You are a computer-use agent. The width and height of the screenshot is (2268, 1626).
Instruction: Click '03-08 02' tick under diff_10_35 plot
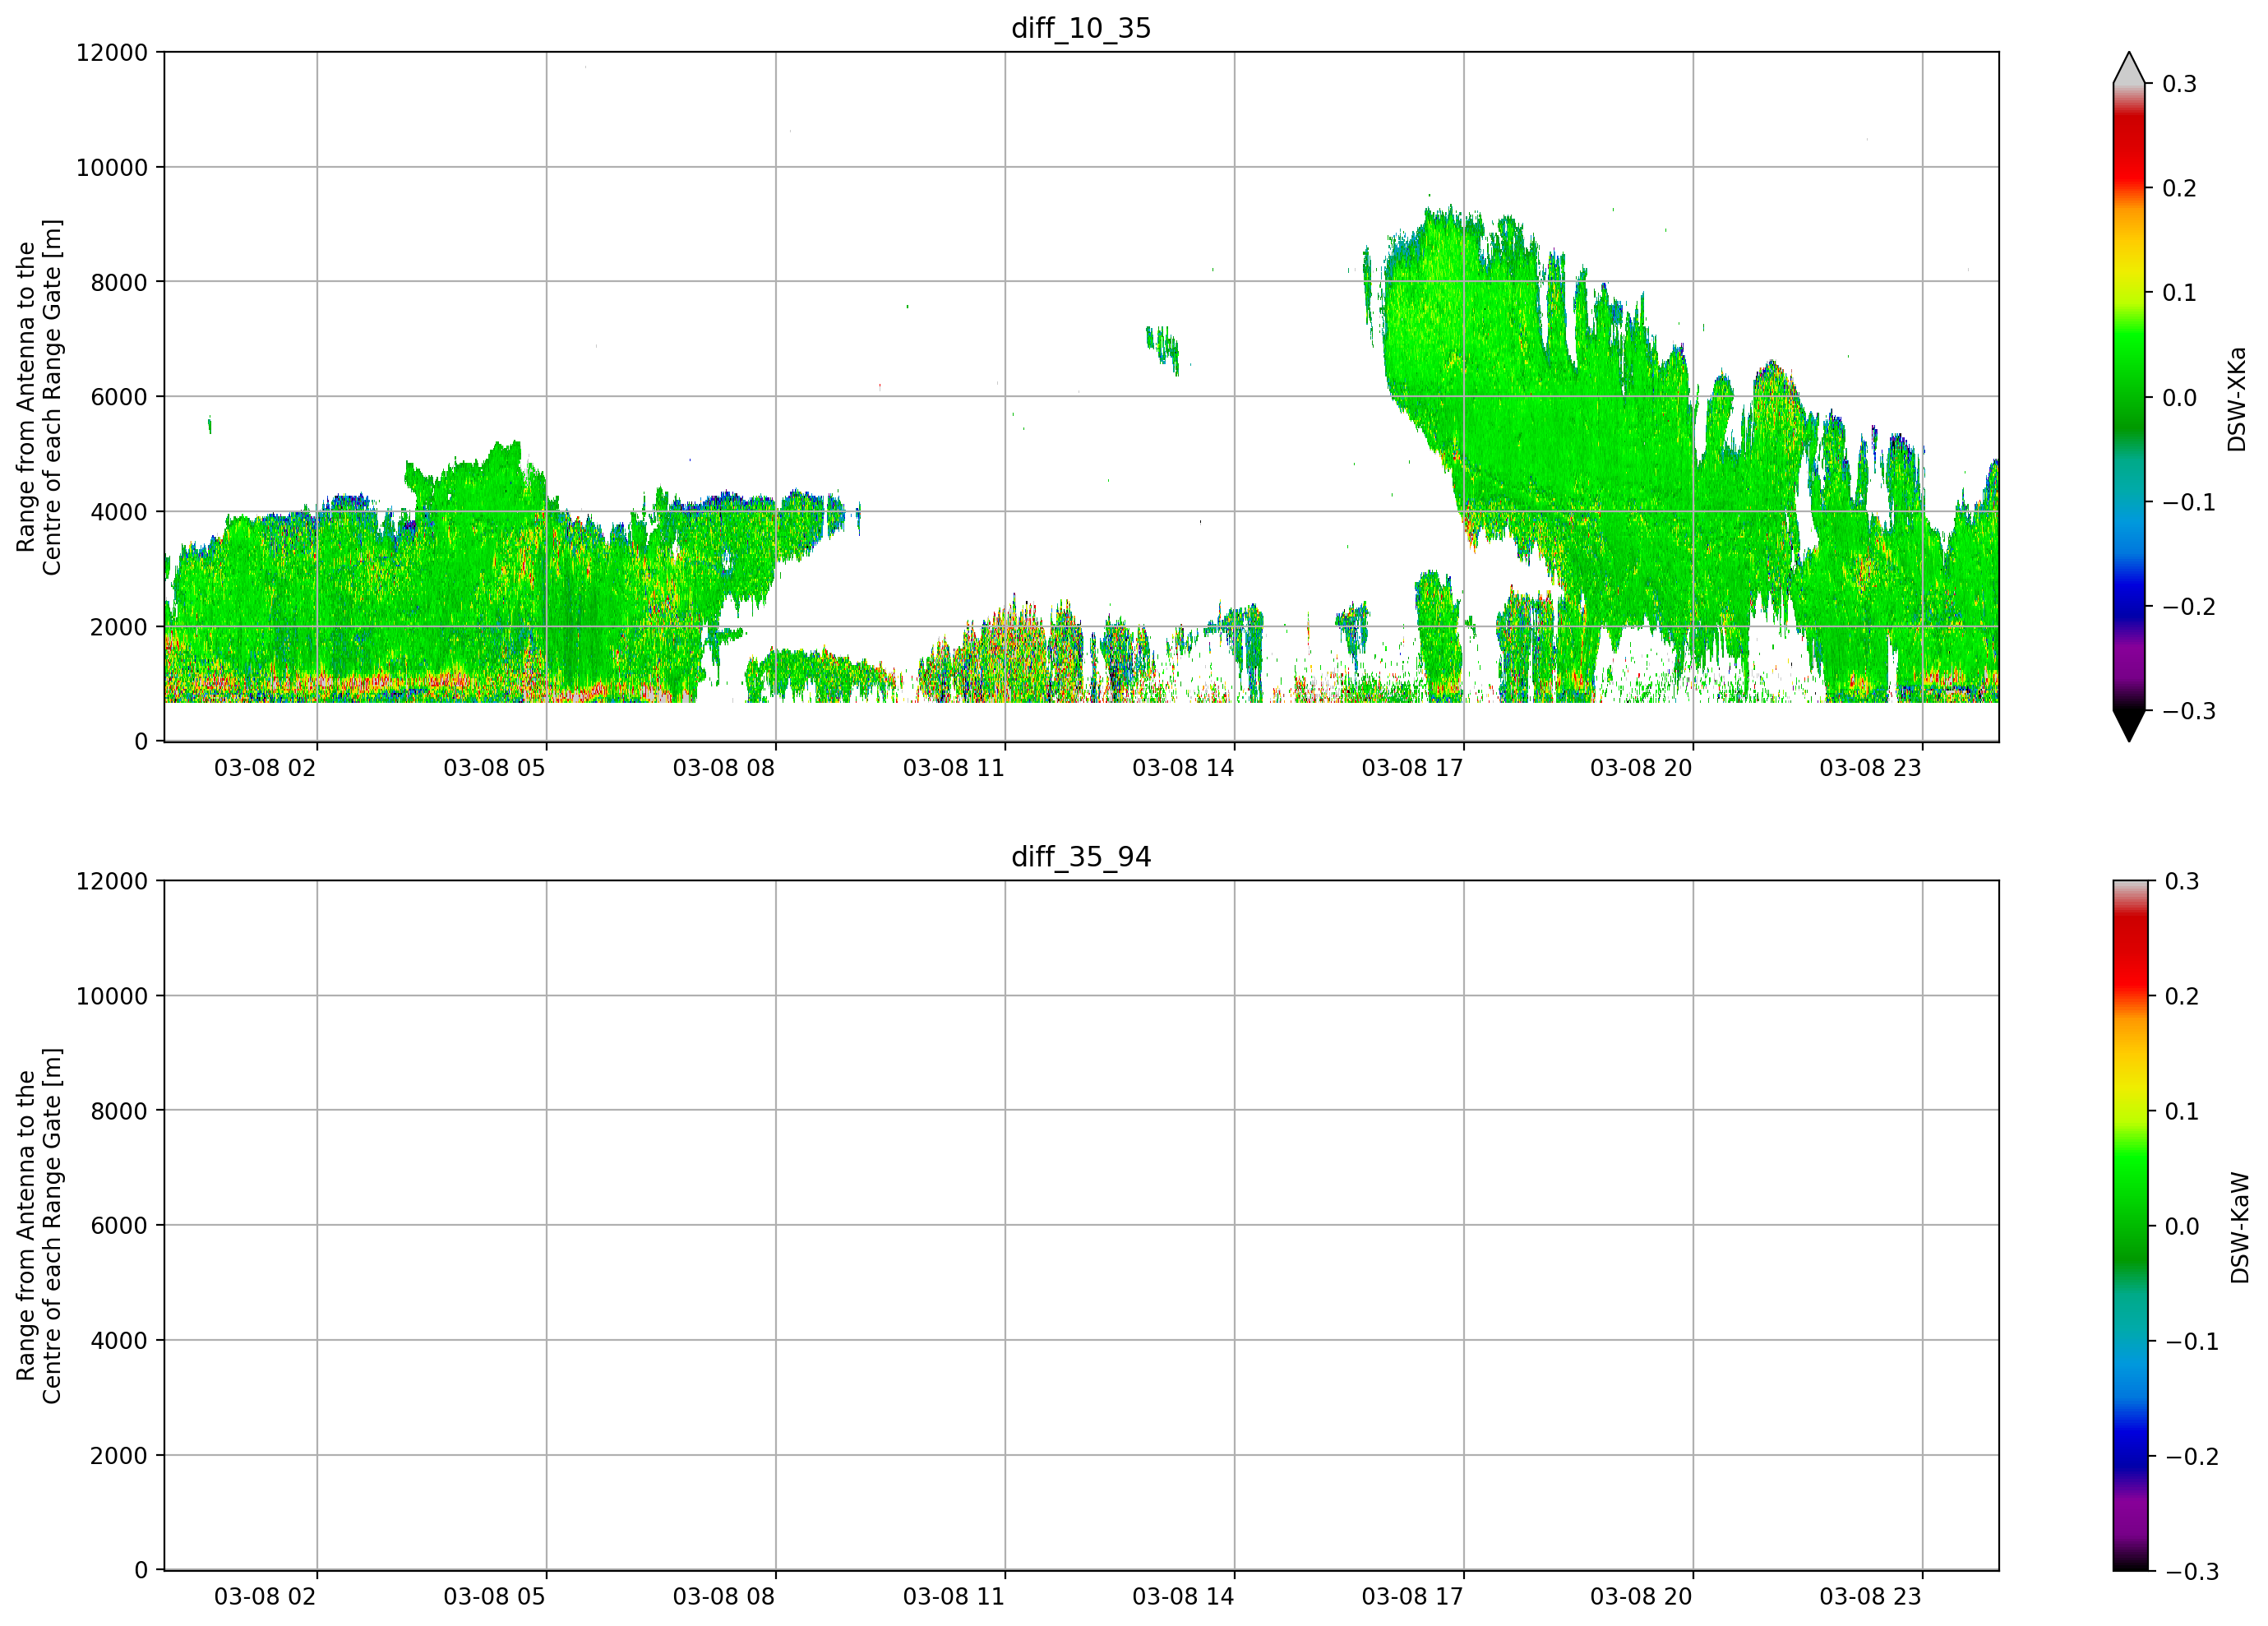point(265,768)
